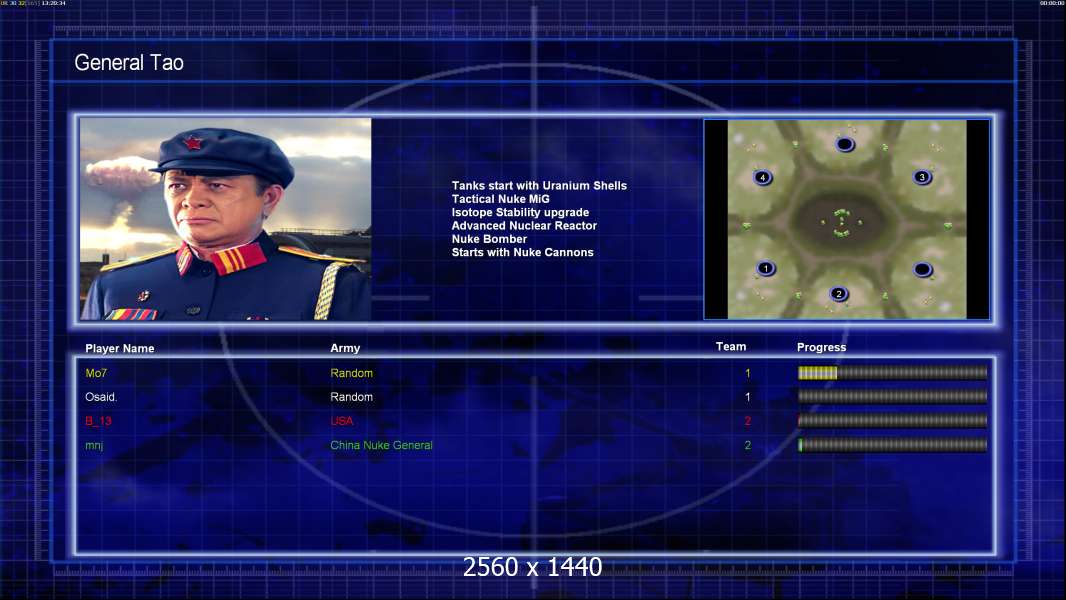
Task: Click start position 1 on the minimap
Action: coord(766,268)
